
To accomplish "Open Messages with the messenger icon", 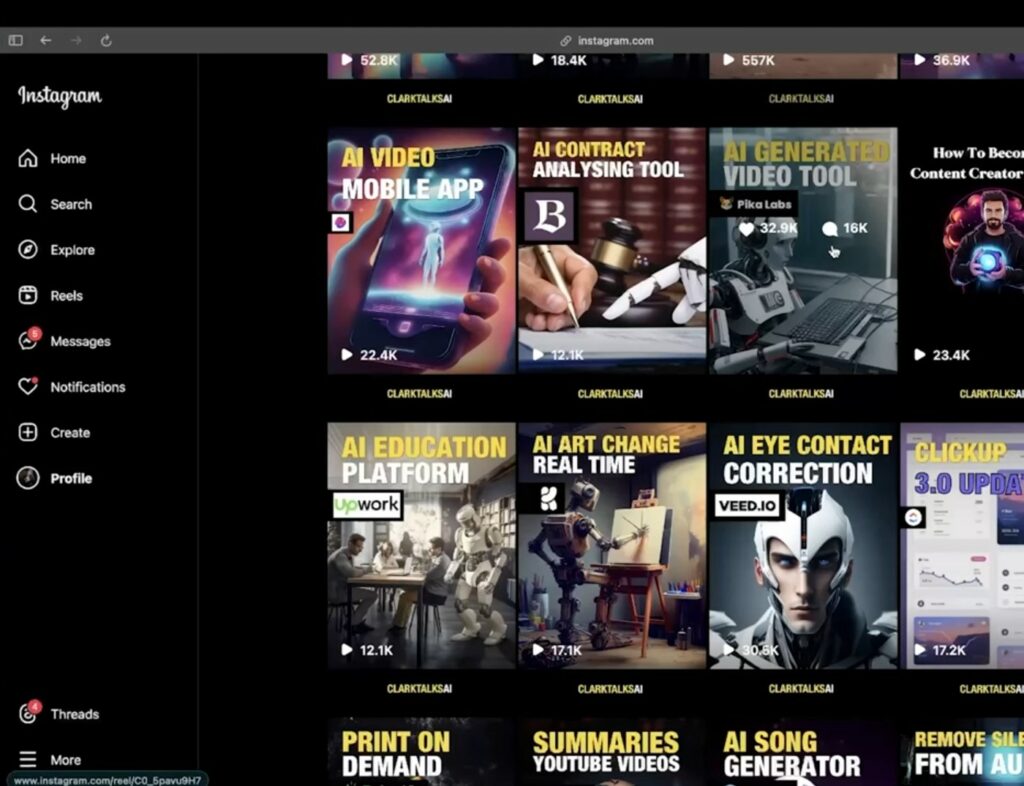I will coord(28,341).
